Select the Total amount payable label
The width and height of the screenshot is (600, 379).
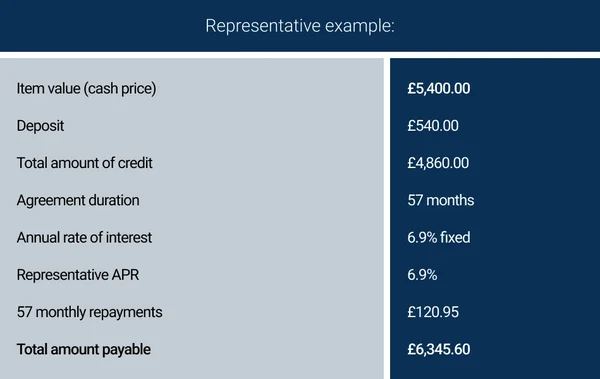(83, 349)
